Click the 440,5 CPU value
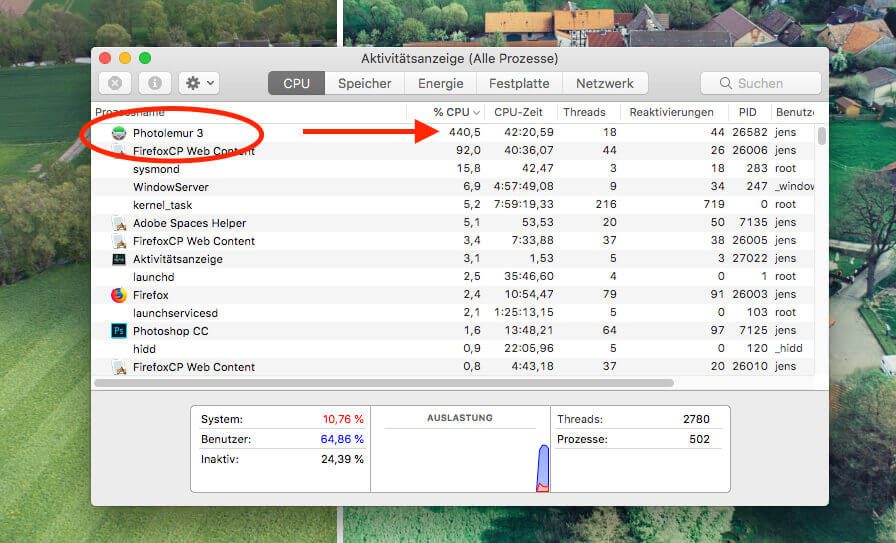 464,133
